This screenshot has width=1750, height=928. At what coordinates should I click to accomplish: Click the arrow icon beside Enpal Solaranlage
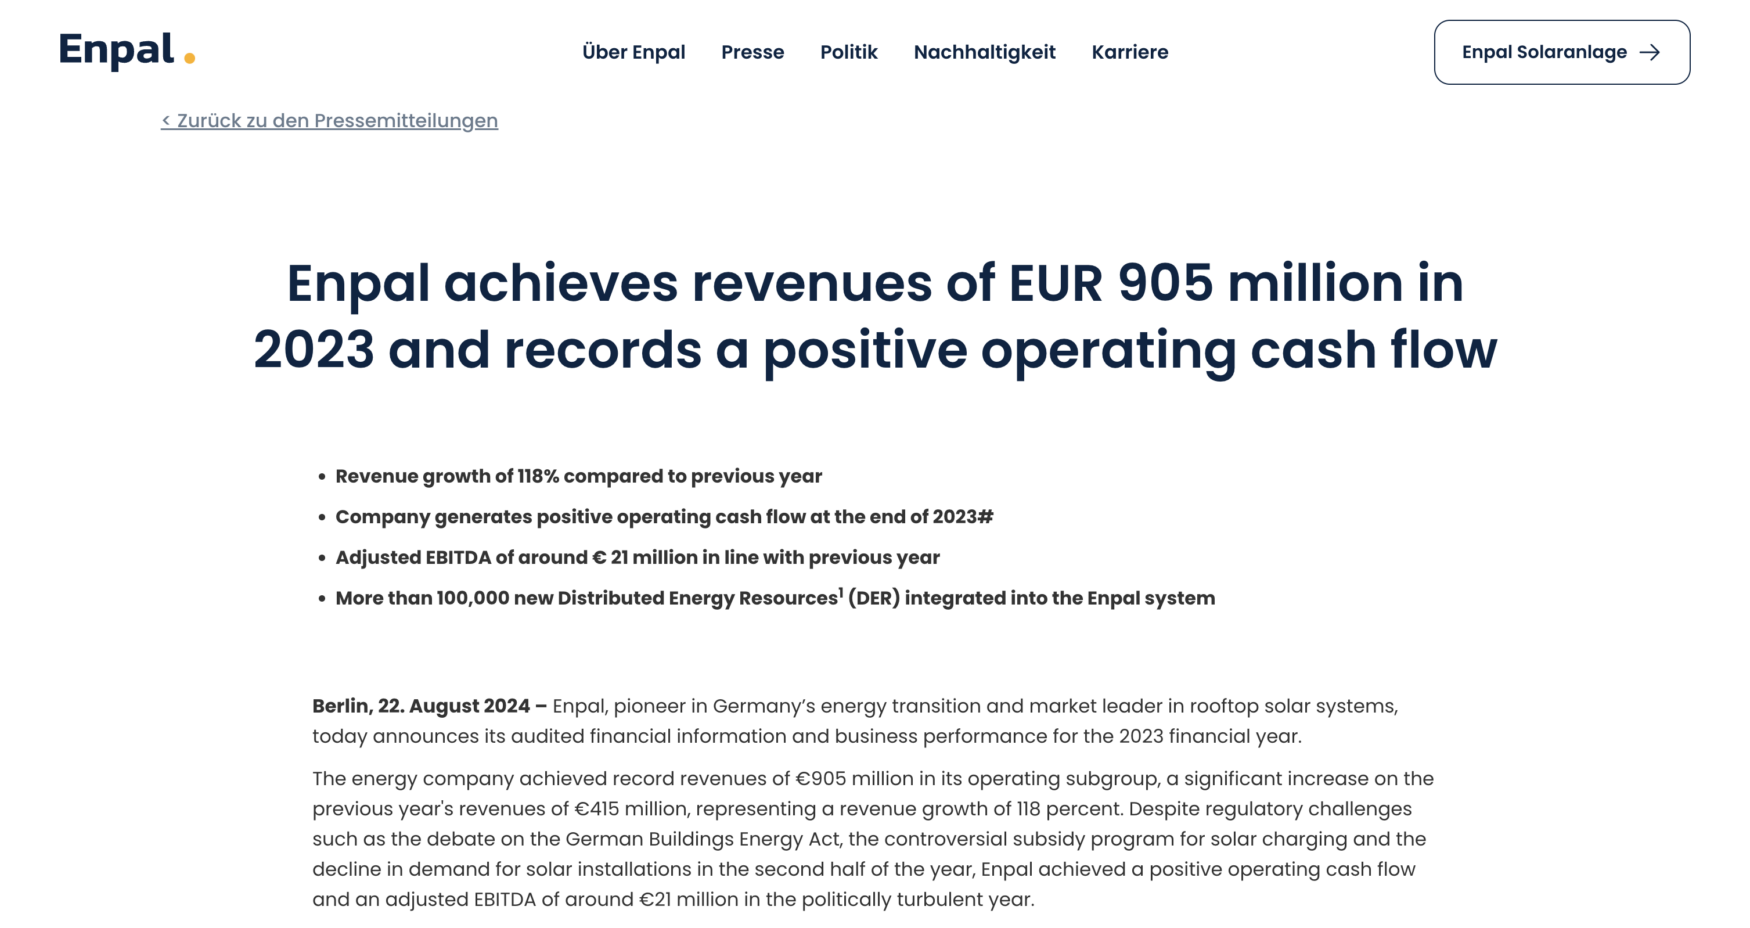click(1650, 52)
